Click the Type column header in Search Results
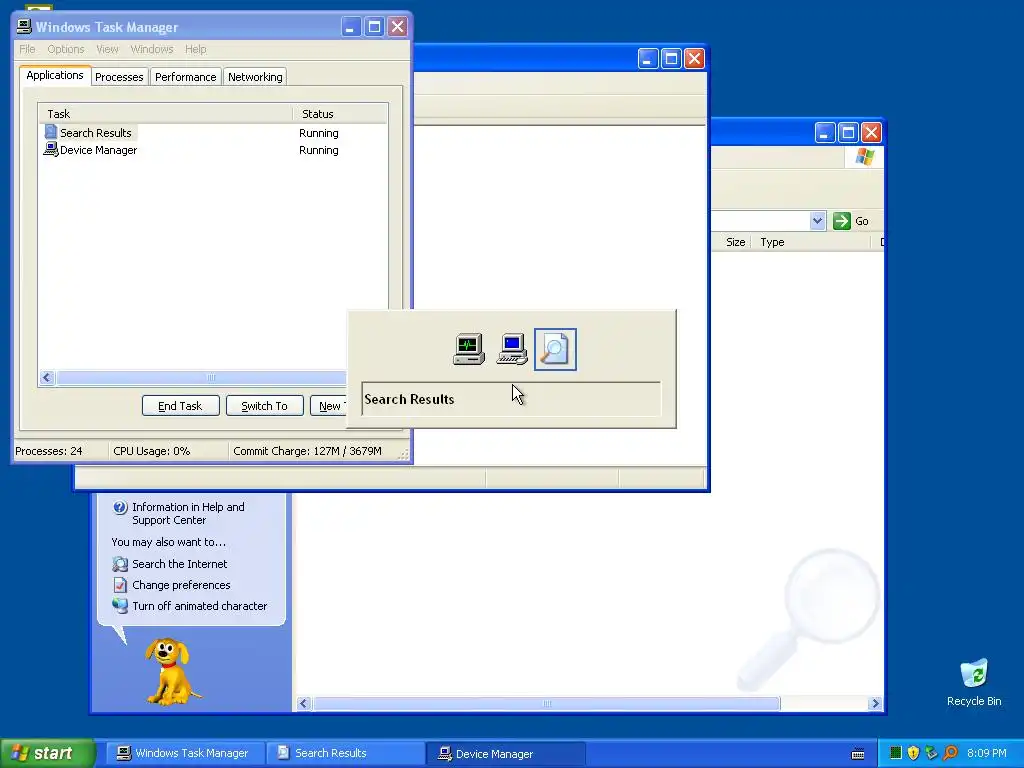This screenshot has height=768, width=1024. [x=811, y=242]
